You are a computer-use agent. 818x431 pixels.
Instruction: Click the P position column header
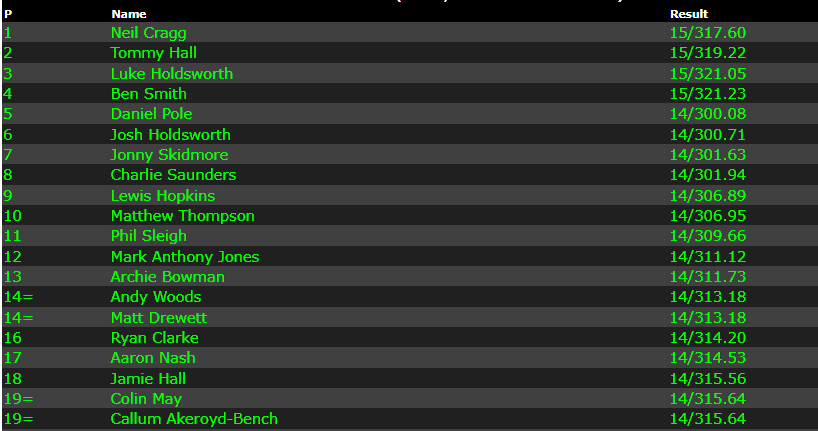(x=8, y=14)
